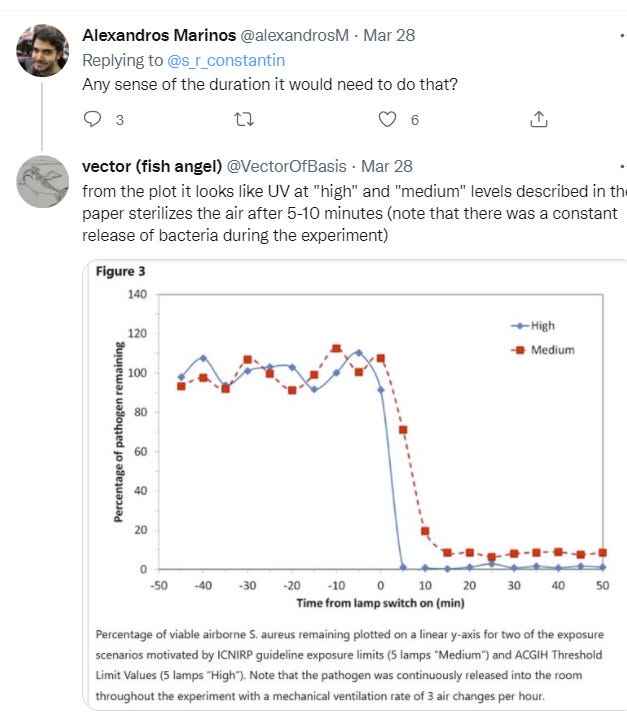Open vector (fish angel) avatar
627x722 pixels.
42,181
